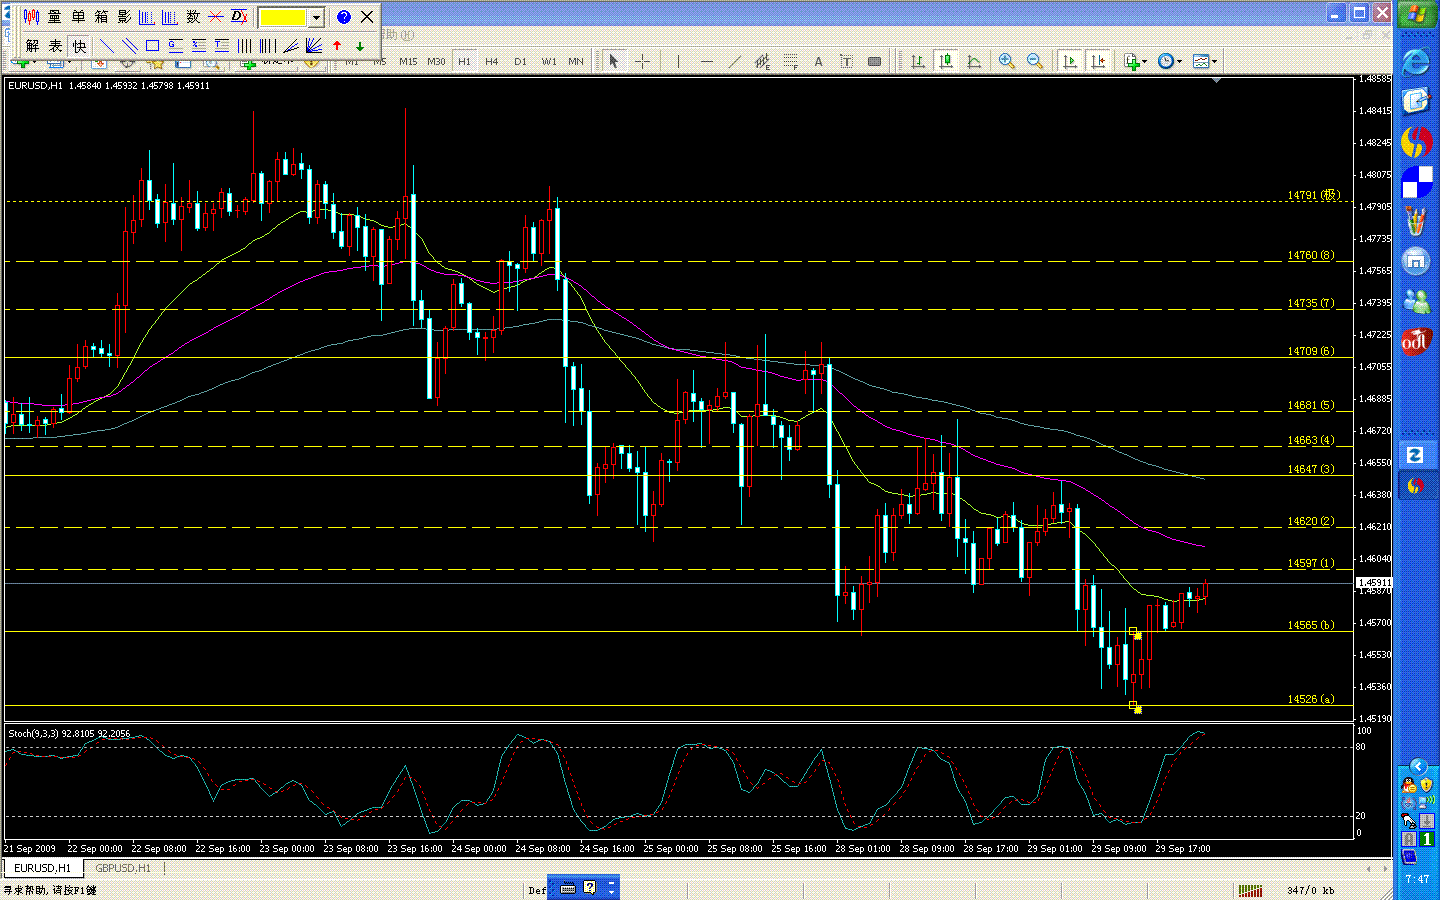Select the blue parallel lines channel tool
The width and height of the screenshot is (1440, 900).
(130, 46)
